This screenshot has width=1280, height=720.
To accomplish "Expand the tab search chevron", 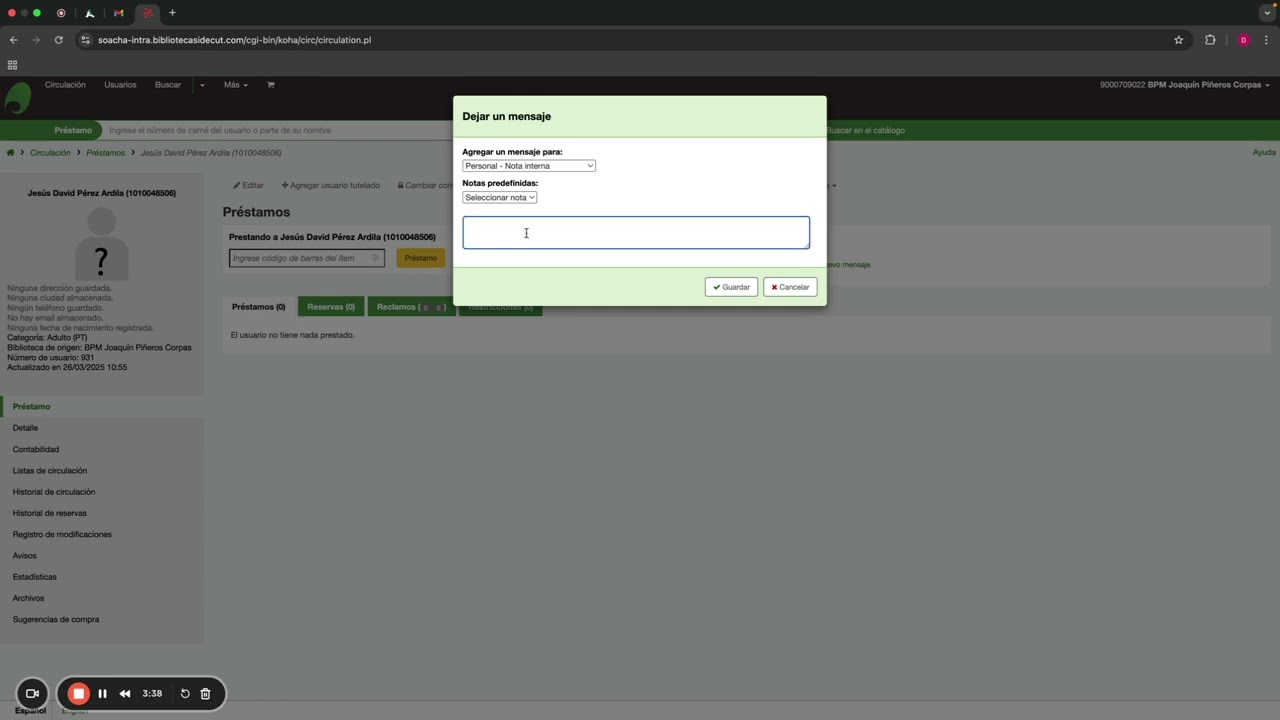I will click(x=1267, y=13).
